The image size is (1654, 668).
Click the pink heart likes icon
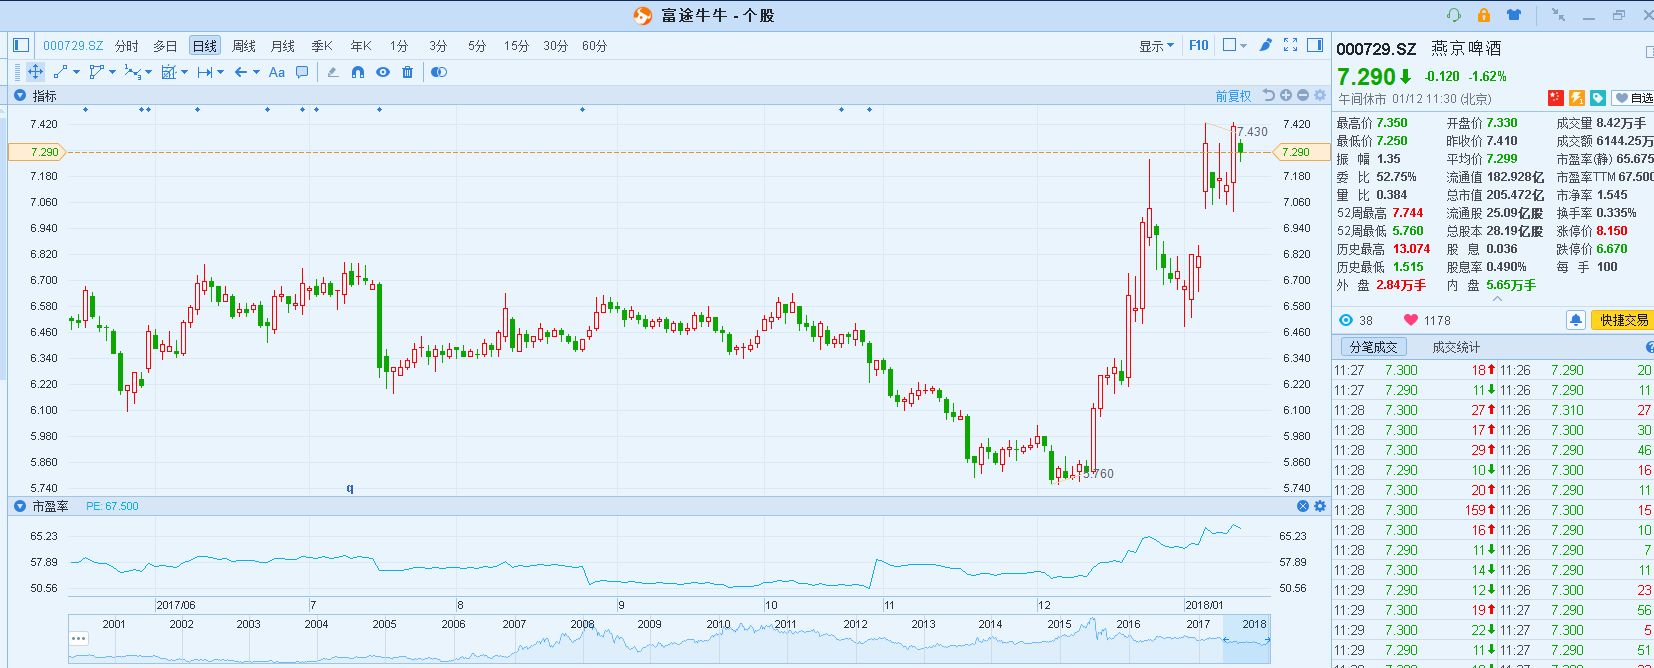coord(1411,320)
